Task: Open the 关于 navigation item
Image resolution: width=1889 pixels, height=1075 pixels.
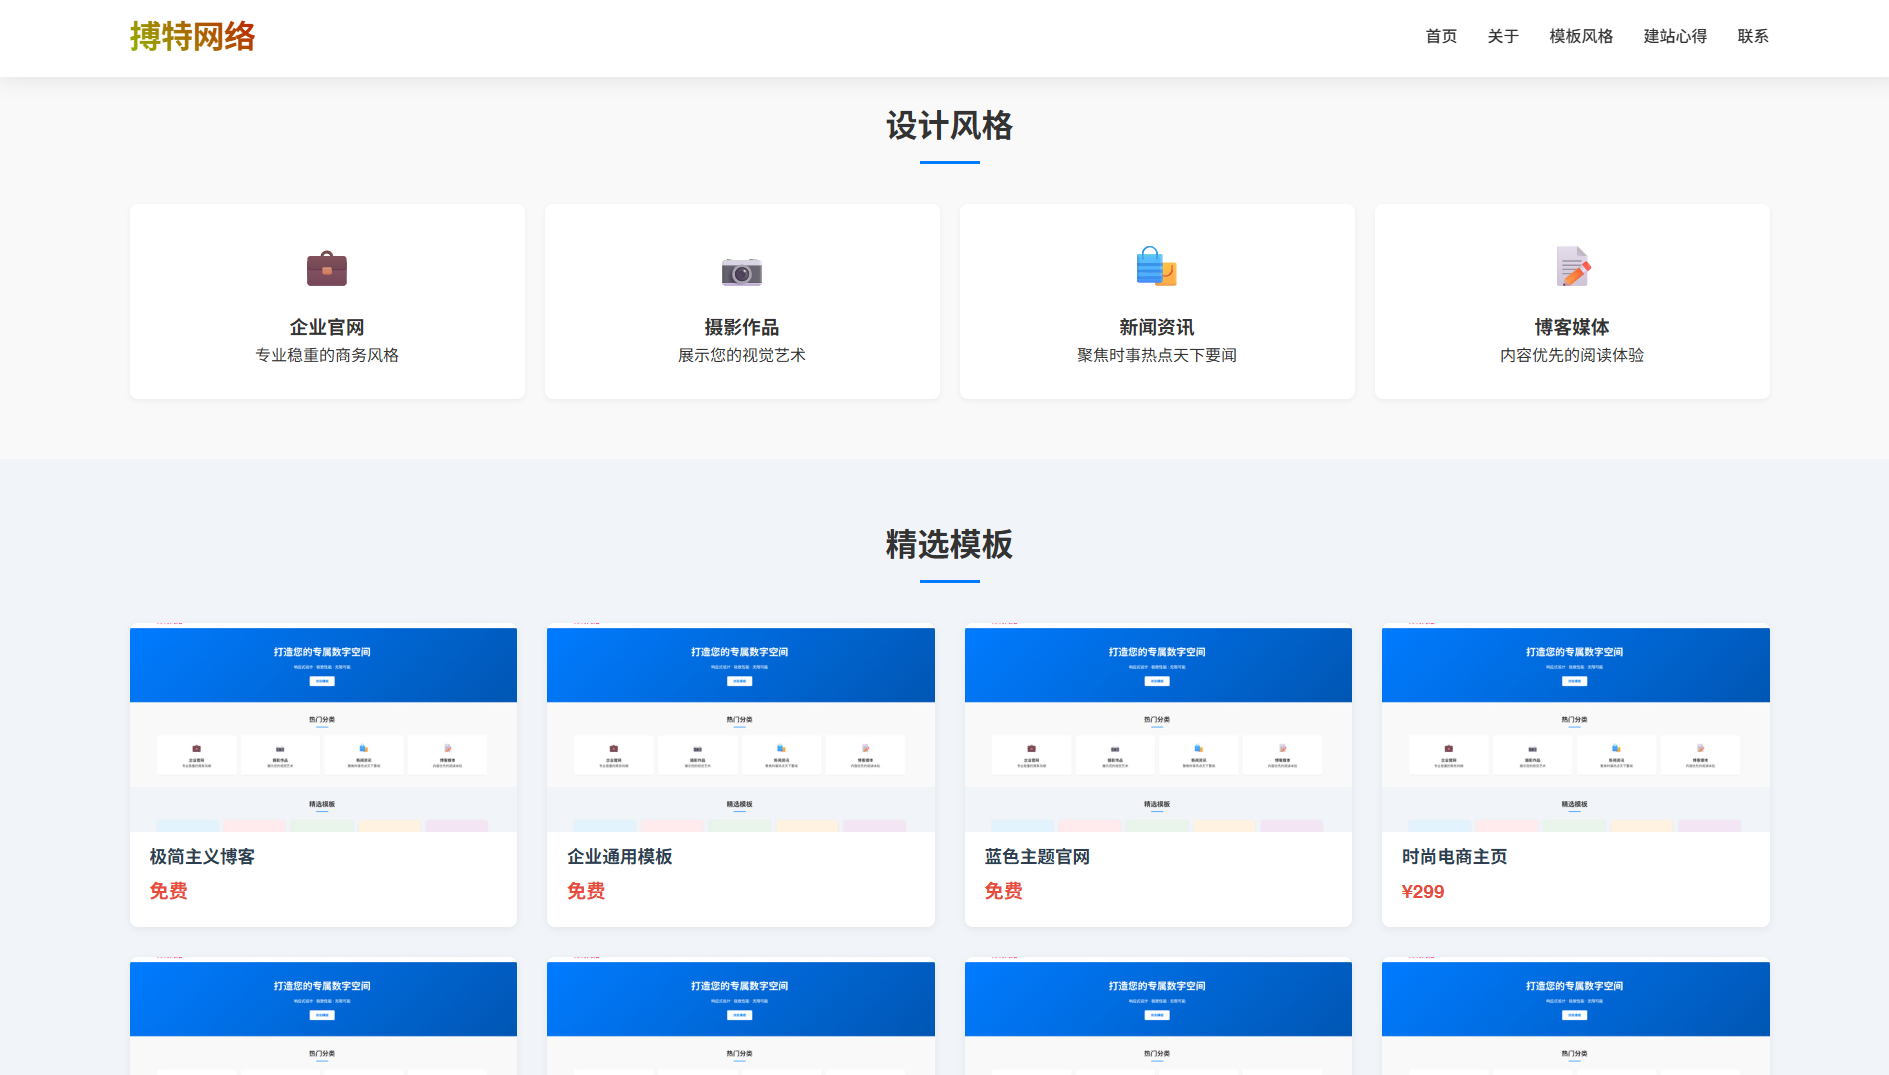Action: pos(1502,37)
